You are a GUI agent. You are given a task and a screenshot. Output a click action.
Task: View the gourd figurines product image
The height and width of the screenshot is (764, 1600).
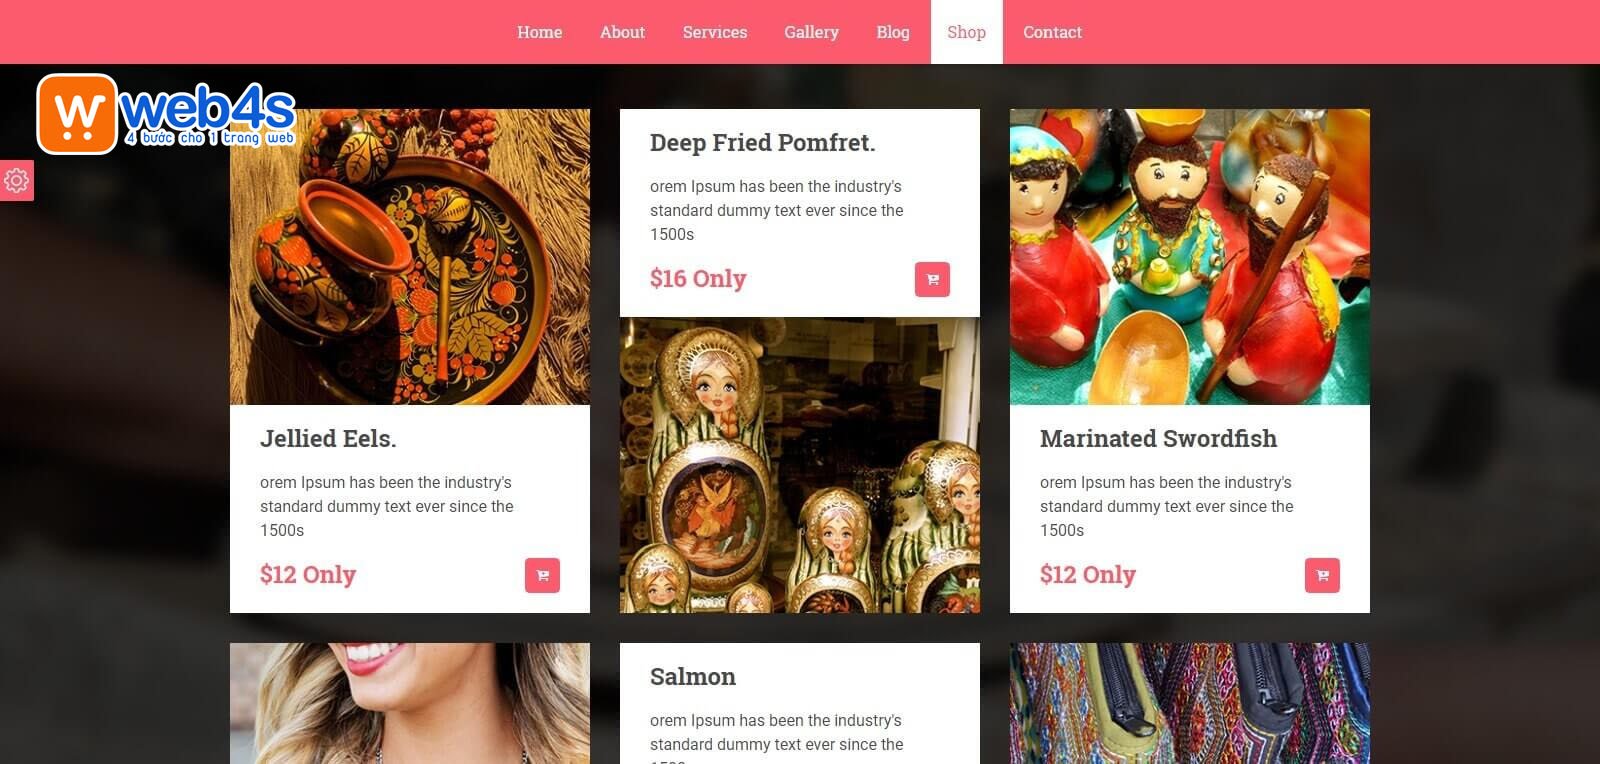(1190, 257)
